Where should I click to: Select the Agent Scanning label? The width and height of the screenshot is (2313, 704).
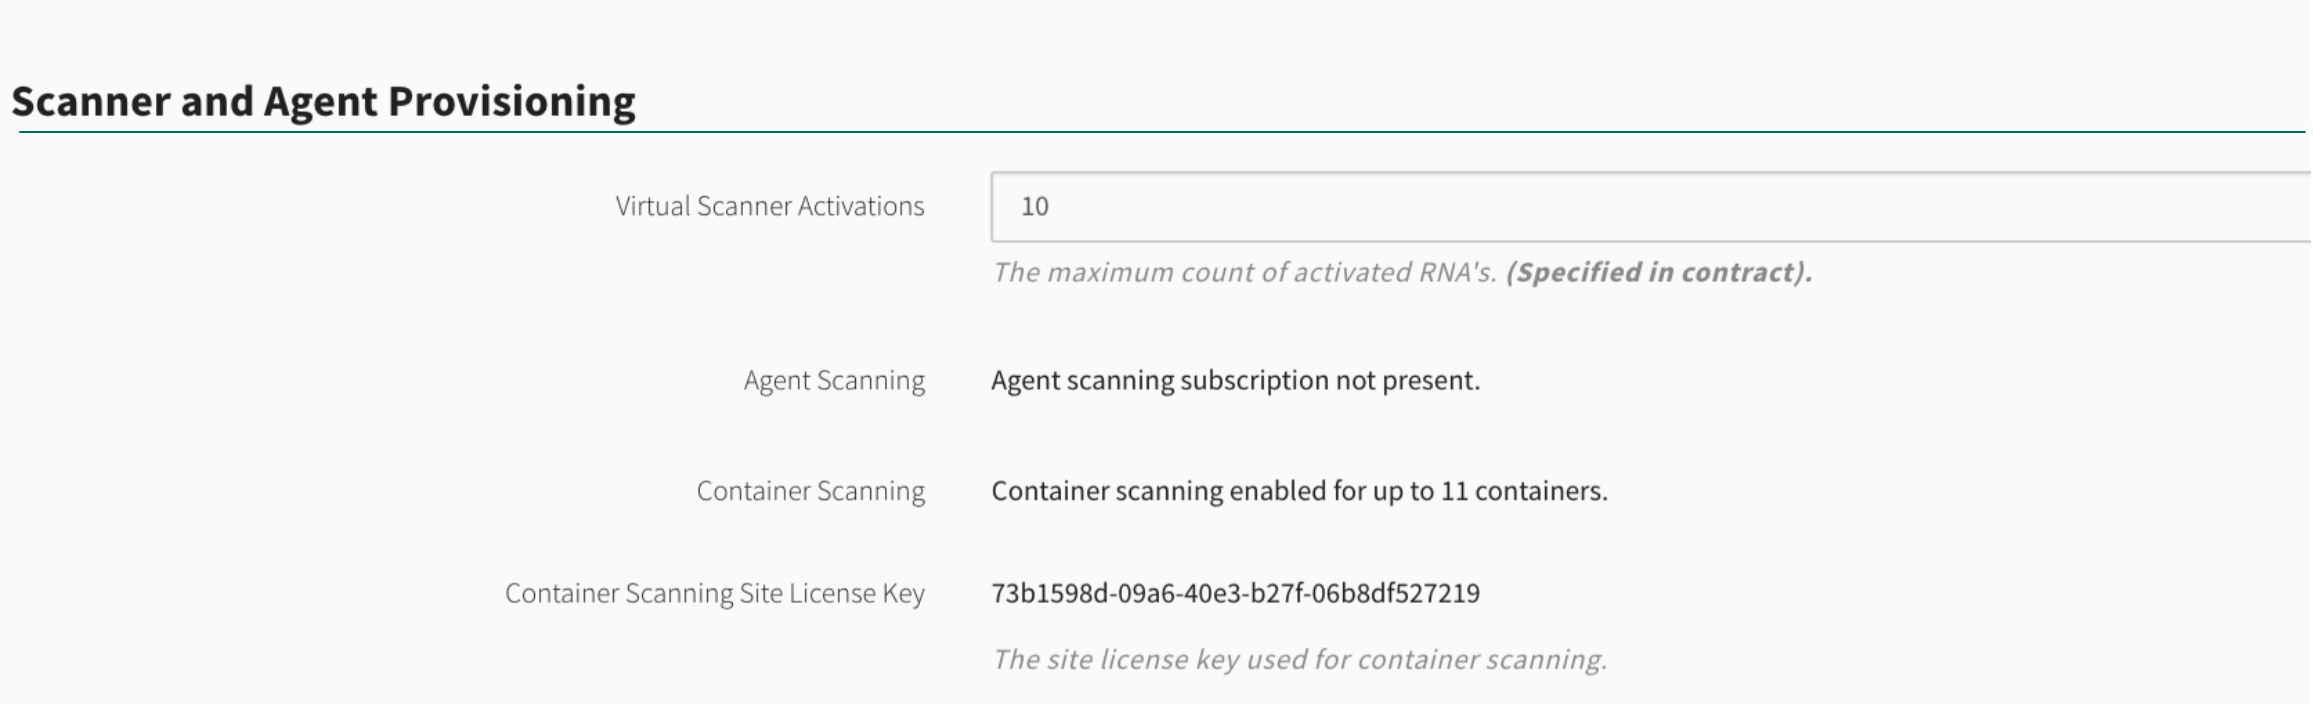click(832, 381)
